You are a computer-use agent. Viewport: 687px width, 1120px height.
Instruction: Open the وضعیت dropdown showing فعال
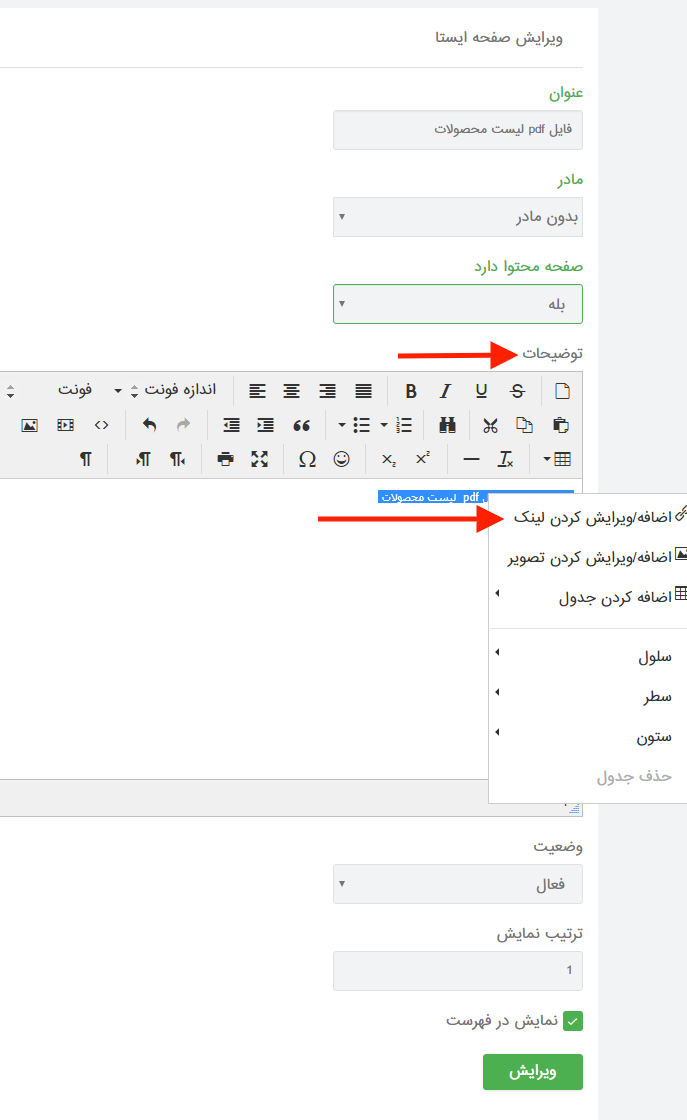tap(458, 884)
